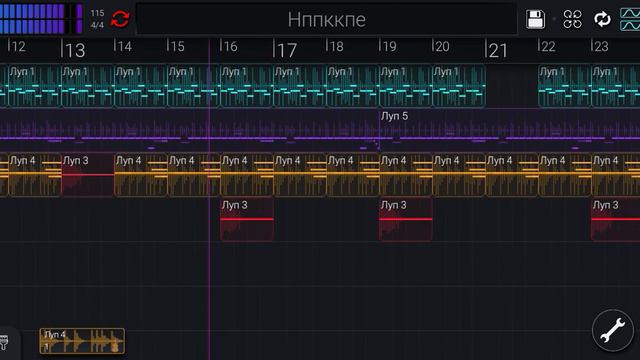Select the teal Луп 1 clip under bar 16
Viewport: 640px width, 360px height.
[247, 86]
